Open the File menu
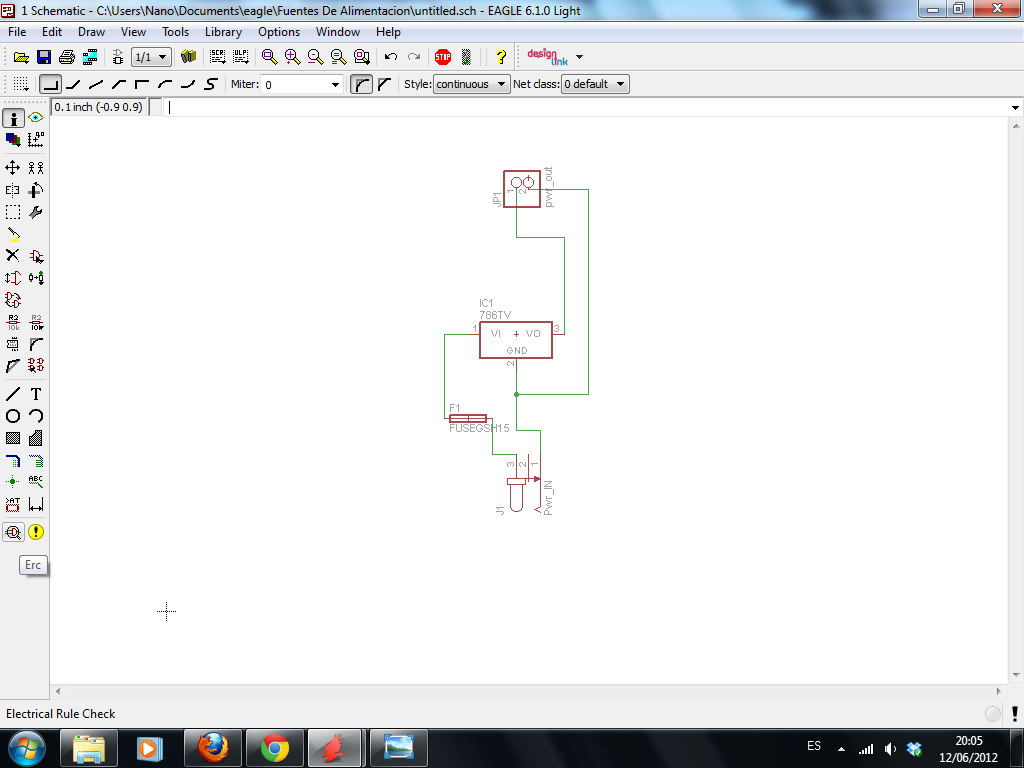This screenshot has width=1024, height=768. point(17,32)
